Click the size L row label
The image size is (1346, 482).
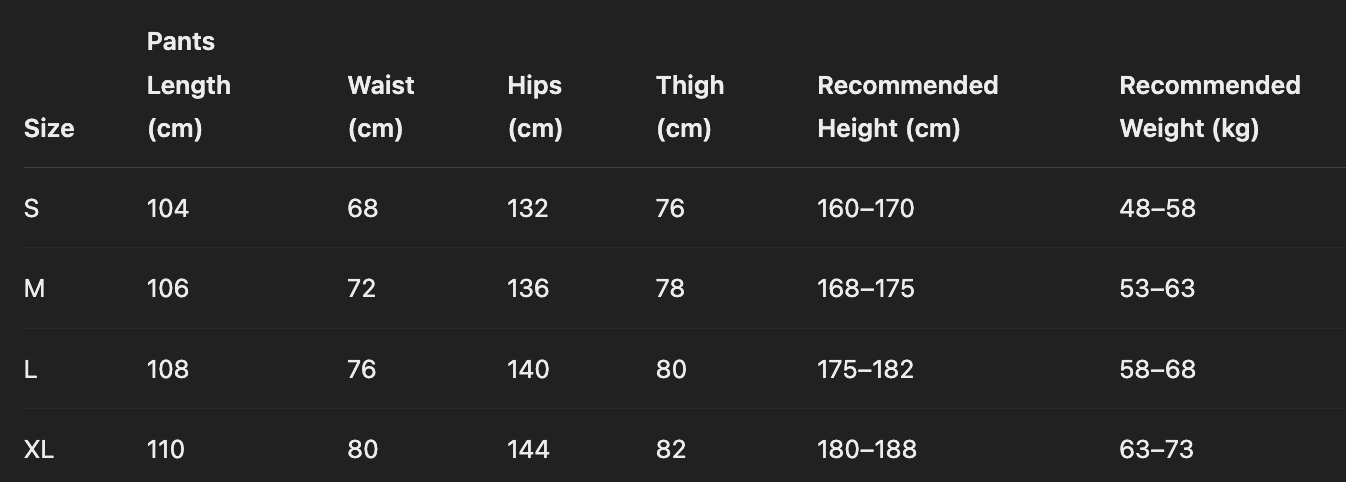click(x=31, y=370)
